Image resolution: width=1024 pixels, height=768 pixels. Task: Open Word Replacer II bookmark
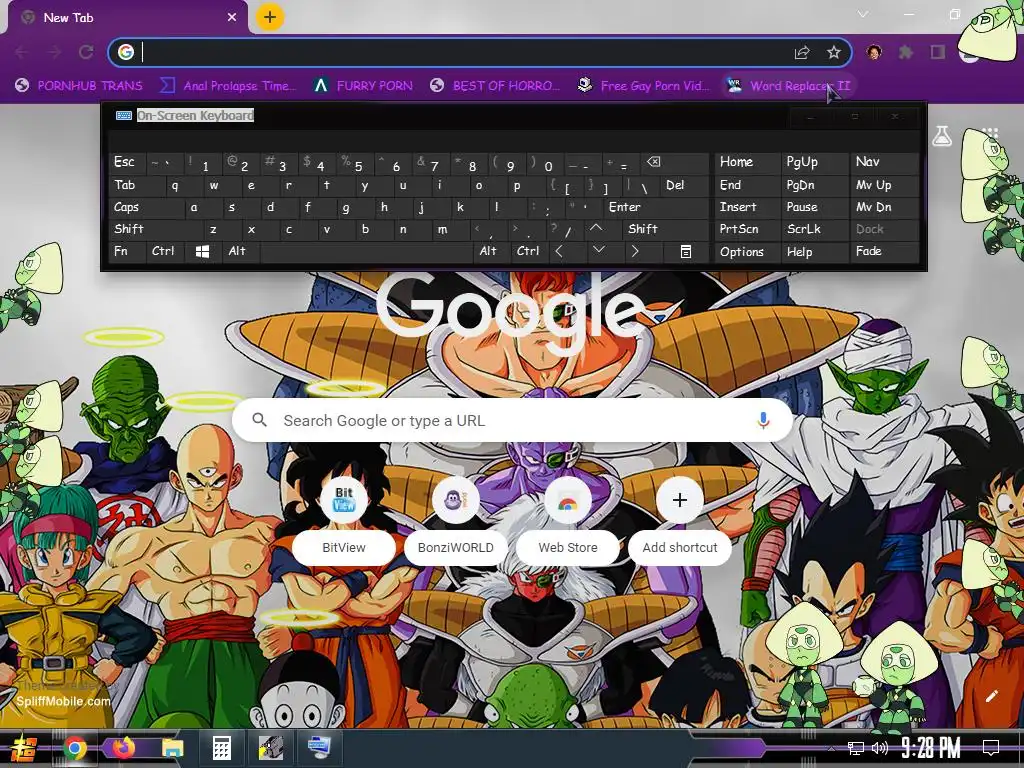(x=789, y=86)
